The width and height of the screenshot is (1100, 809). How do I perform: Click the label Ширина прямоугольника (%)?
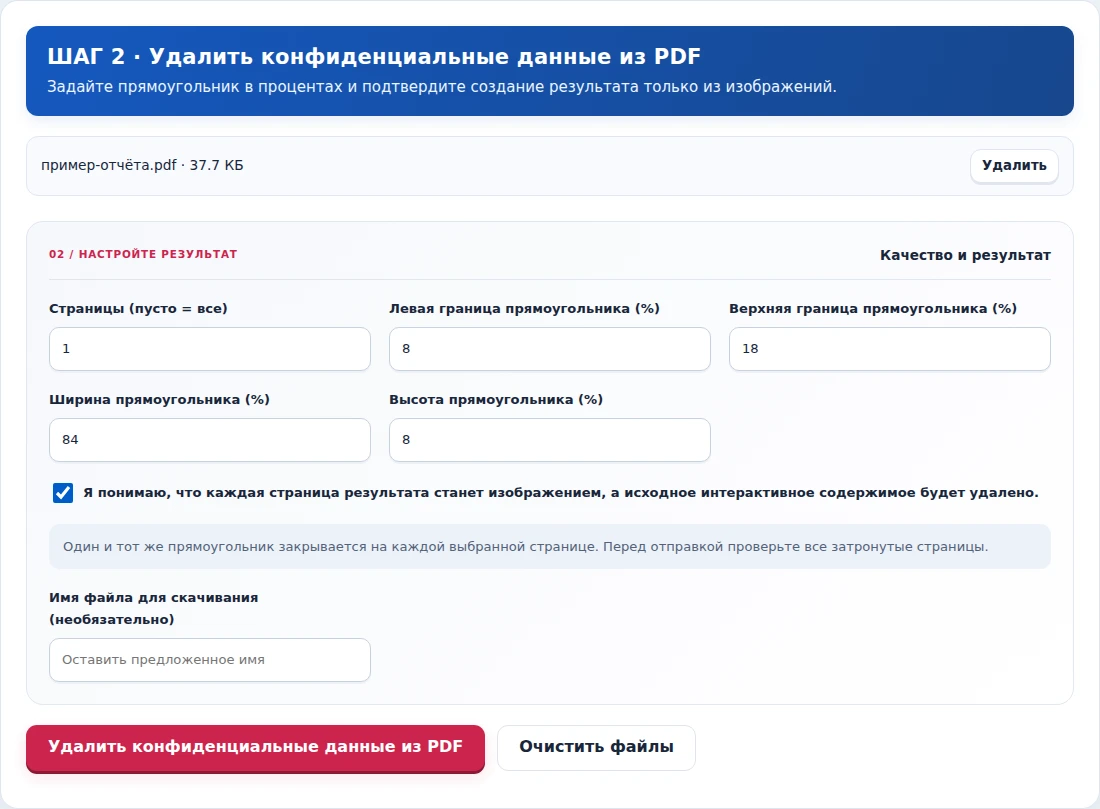point(159,400)
